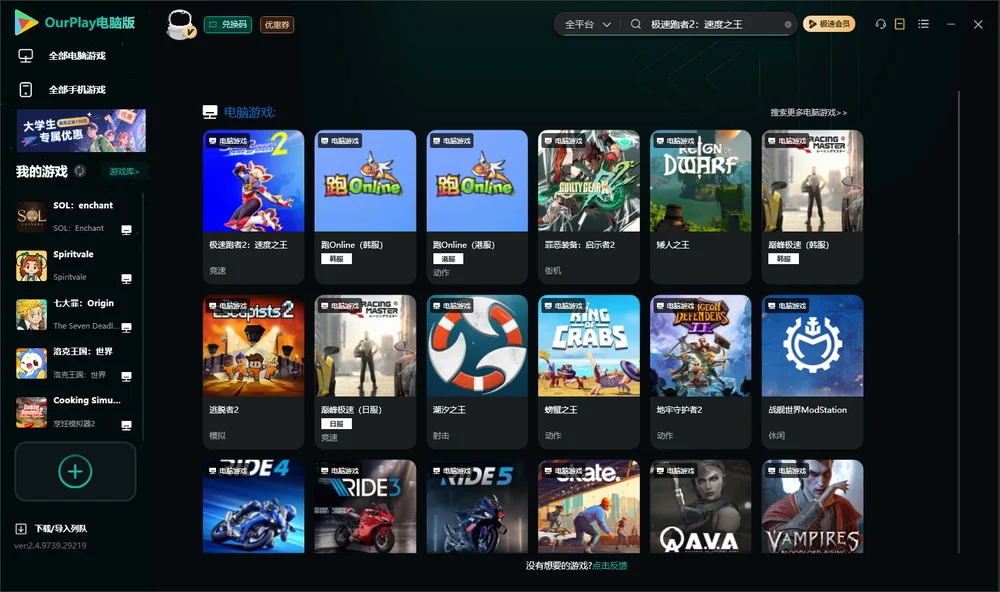The width and height of the screenshot is (1000, 592).
Task: Open the 巅峰极速 (韩服) game card
Action: pyautogui.click(x=812, y=207)
